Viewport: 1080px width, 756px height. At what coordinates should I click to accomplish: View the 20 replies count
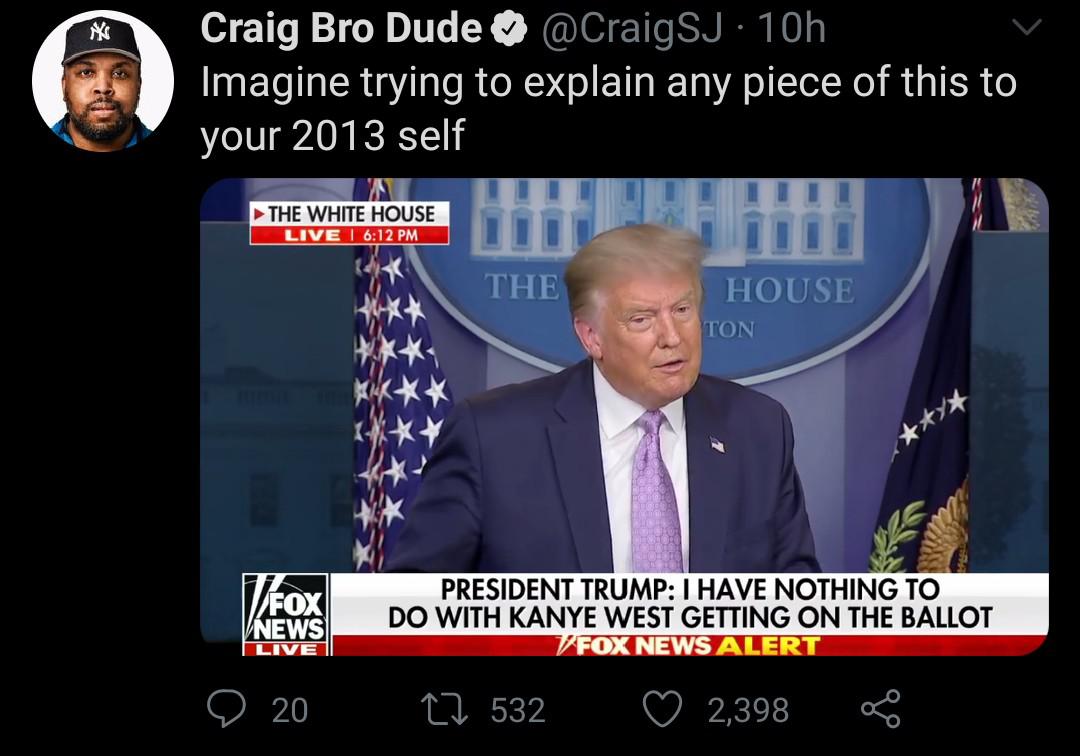click(x=289, y=710)
